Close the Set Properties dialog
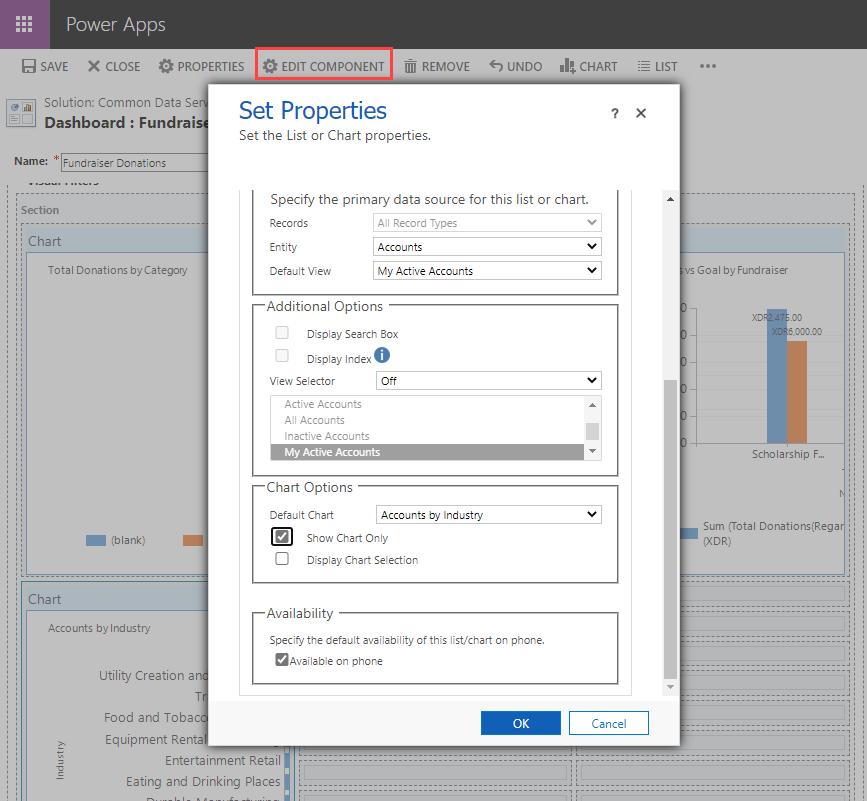The height and width of the screenshot is (801, 867). [641, 113]
